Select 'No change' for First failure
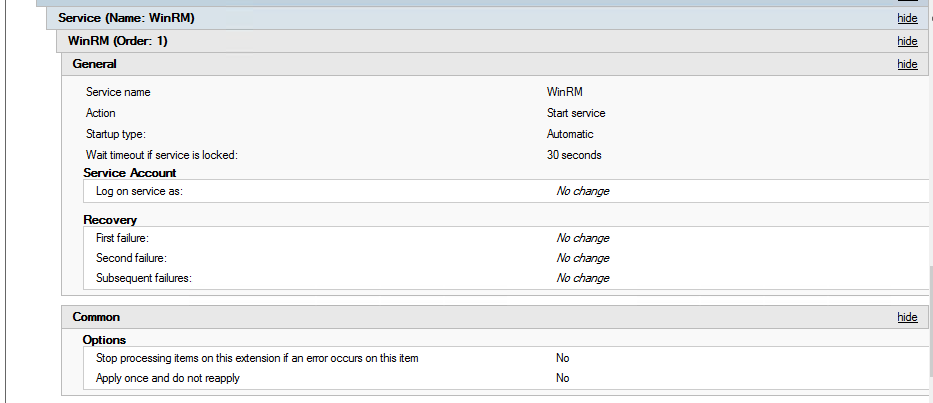The image size is (933, 403). tap(583, 238)
